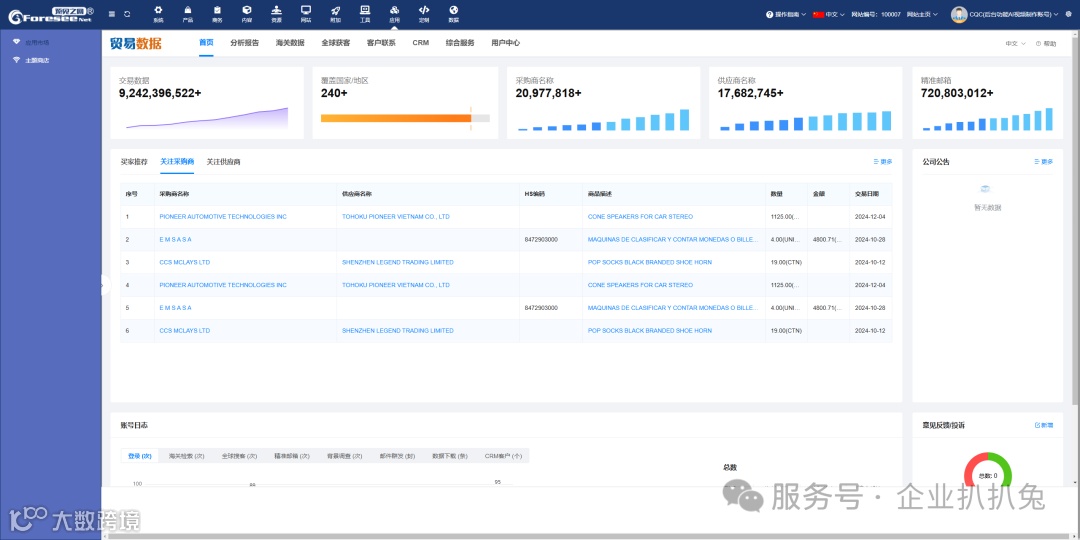Screen dimensions: 1080x540
Task: Click the 产品 shopping bag icon
Action: click(x=187, y=14)
